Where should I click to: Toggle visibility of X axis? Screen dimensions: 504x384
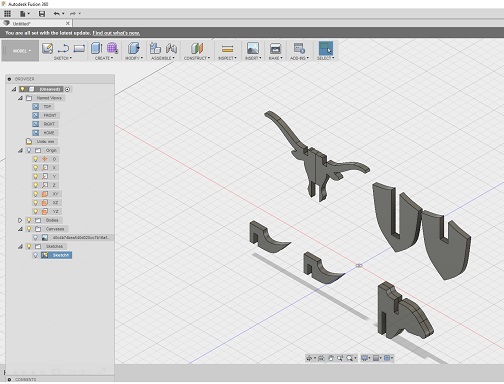coord(36,168)
